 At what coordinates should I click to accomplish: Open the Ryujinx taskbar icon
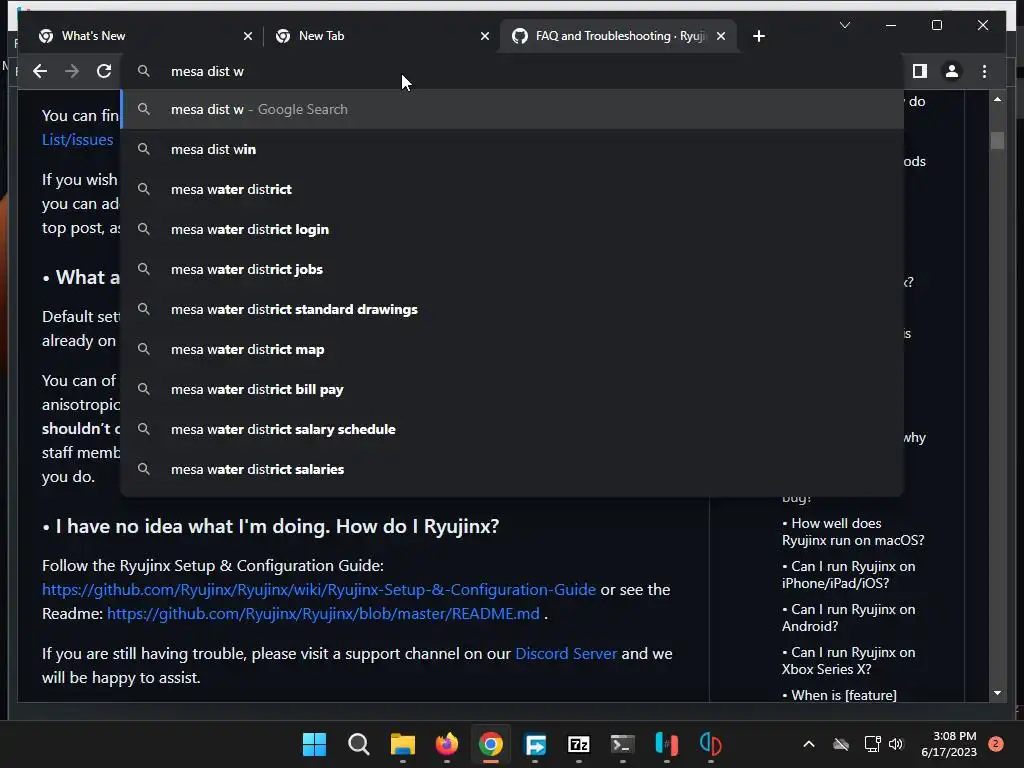coord(667,744)
